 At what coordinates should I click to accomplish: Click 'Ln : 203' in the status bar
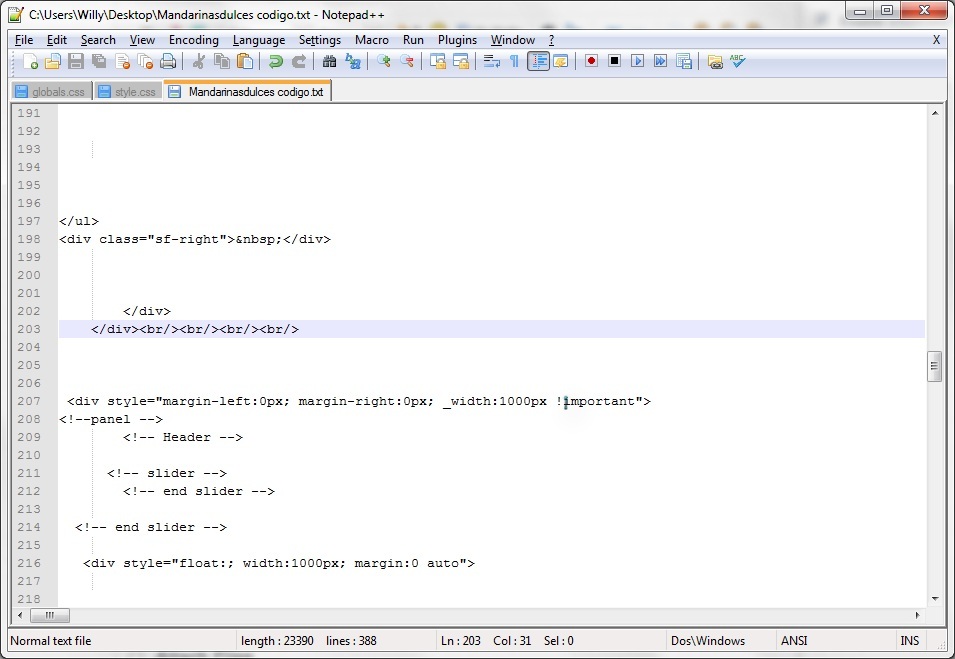pos(460,641)
